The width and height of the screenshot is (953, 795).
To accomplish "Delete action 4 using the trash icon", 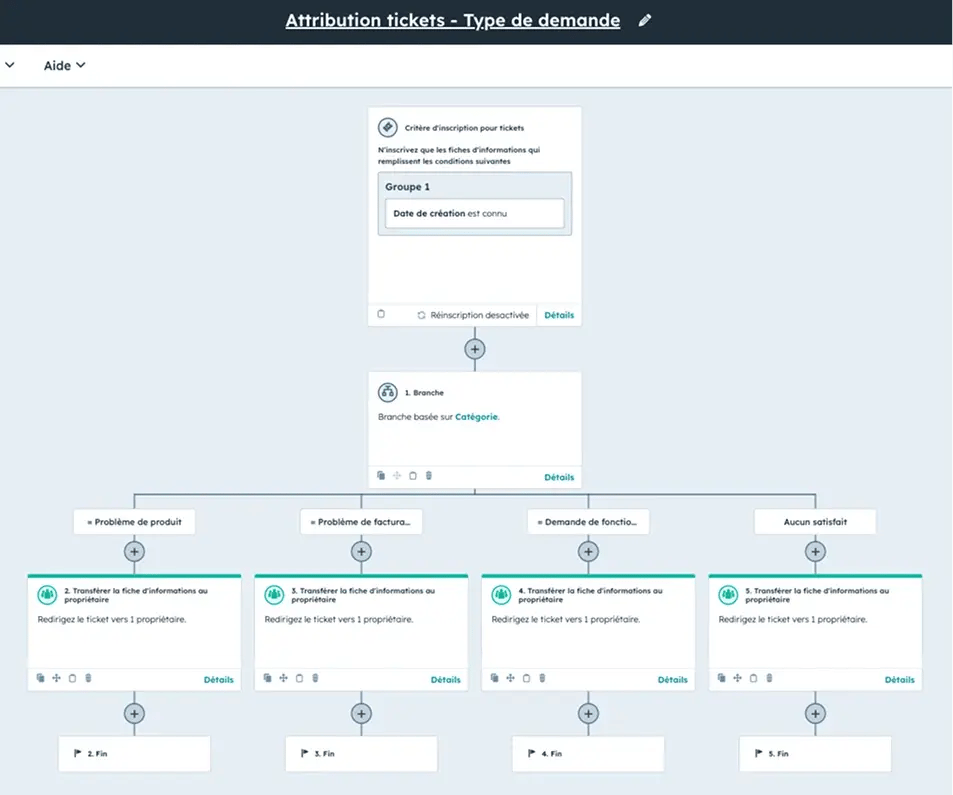I will coord(542,678).
